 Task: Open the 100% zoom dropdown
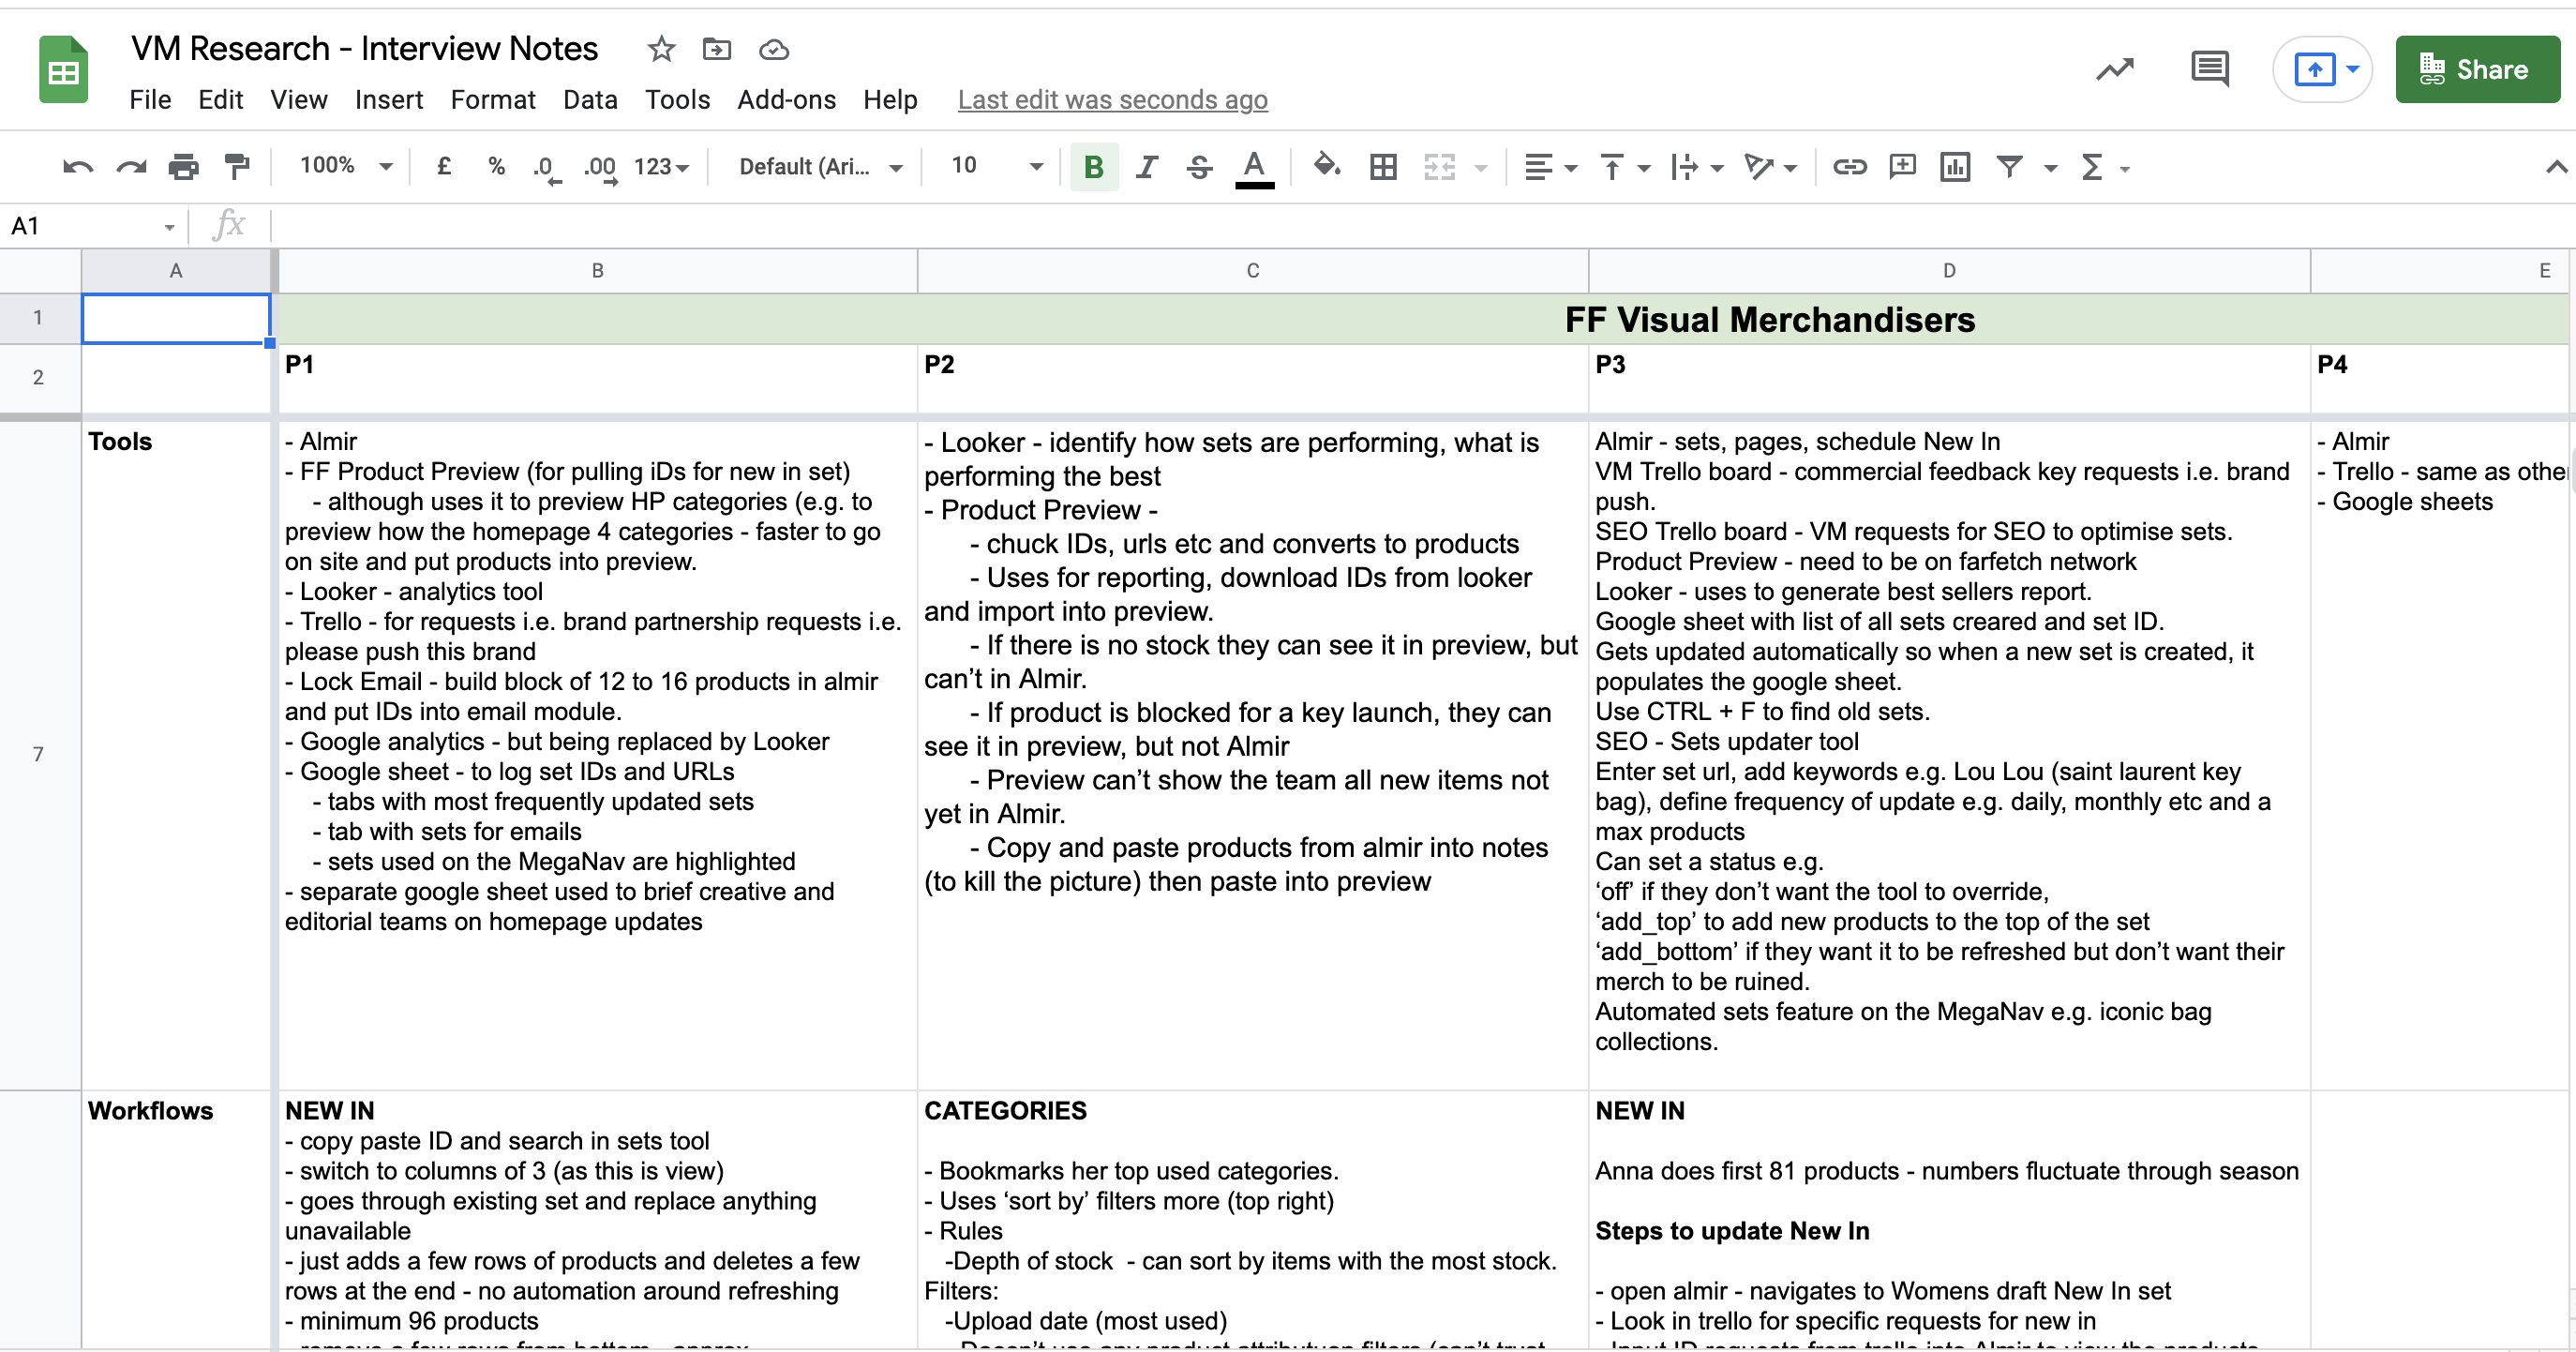pyautogui.click(x=345, y=167)
